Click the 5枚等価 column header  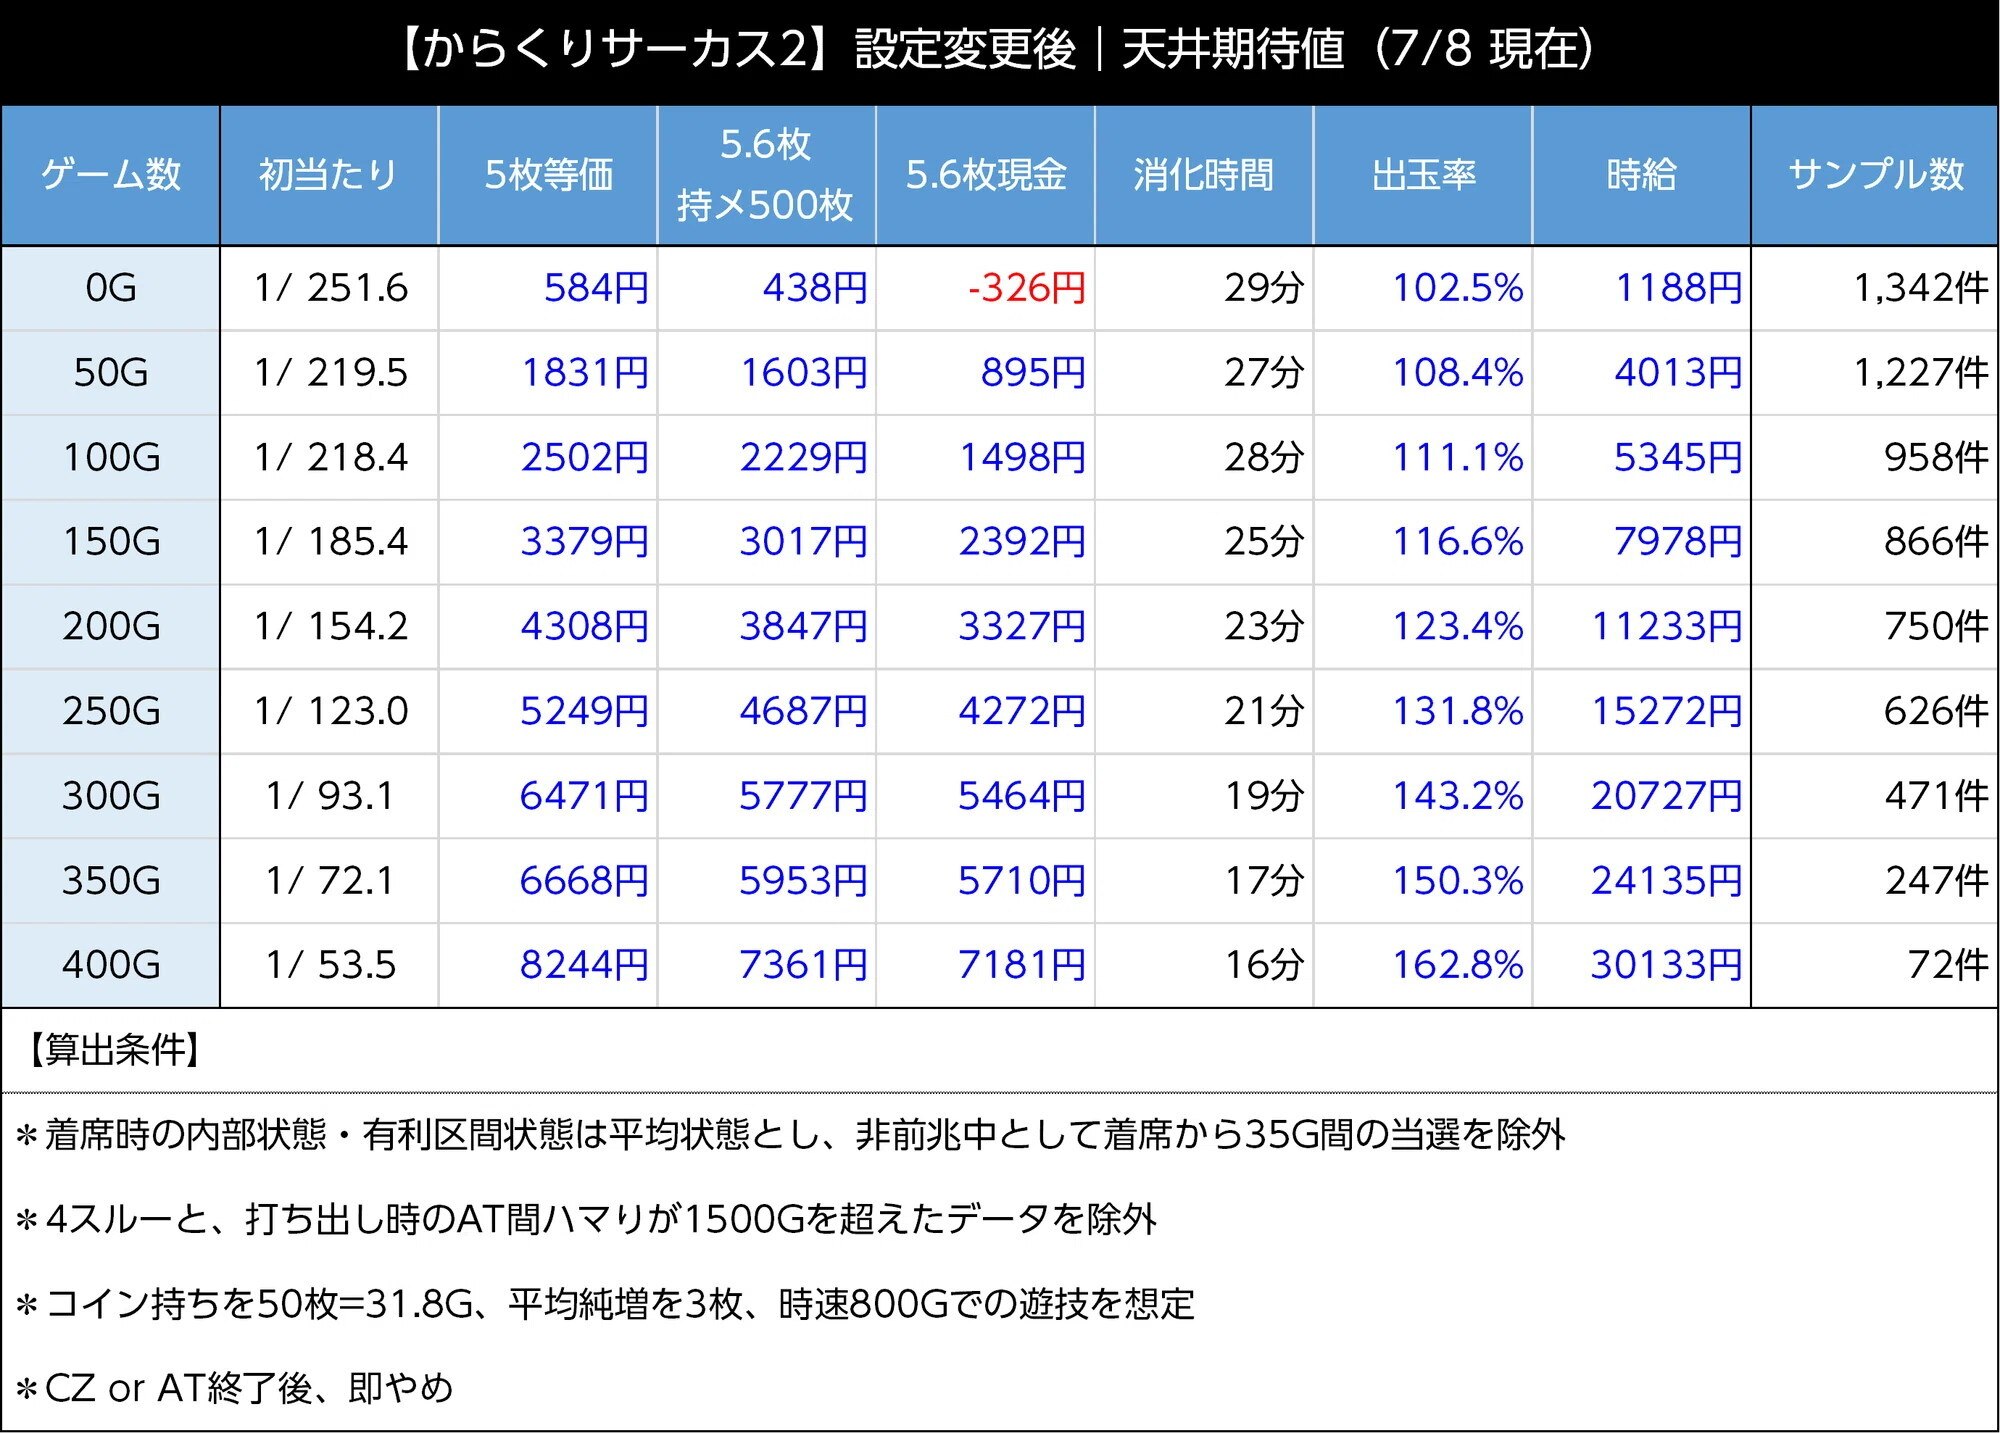pyautogui.click(x=548, y=175)
